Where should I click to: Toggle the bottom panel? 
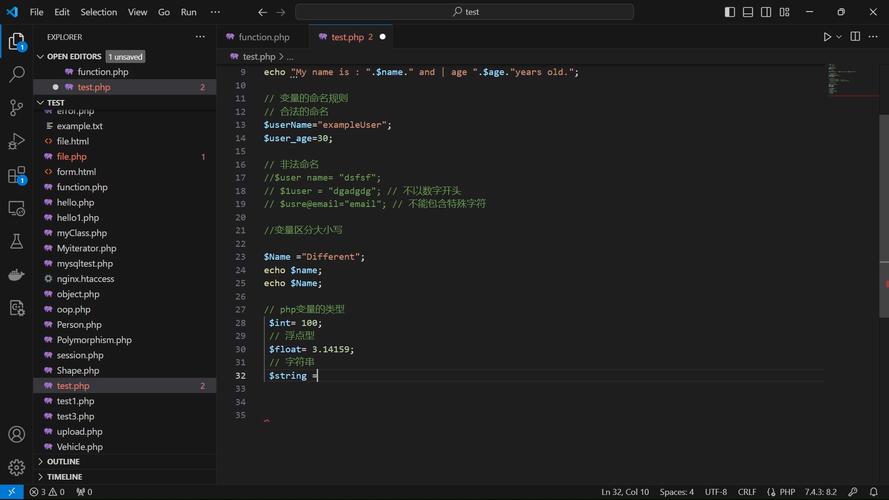[748, 12]
